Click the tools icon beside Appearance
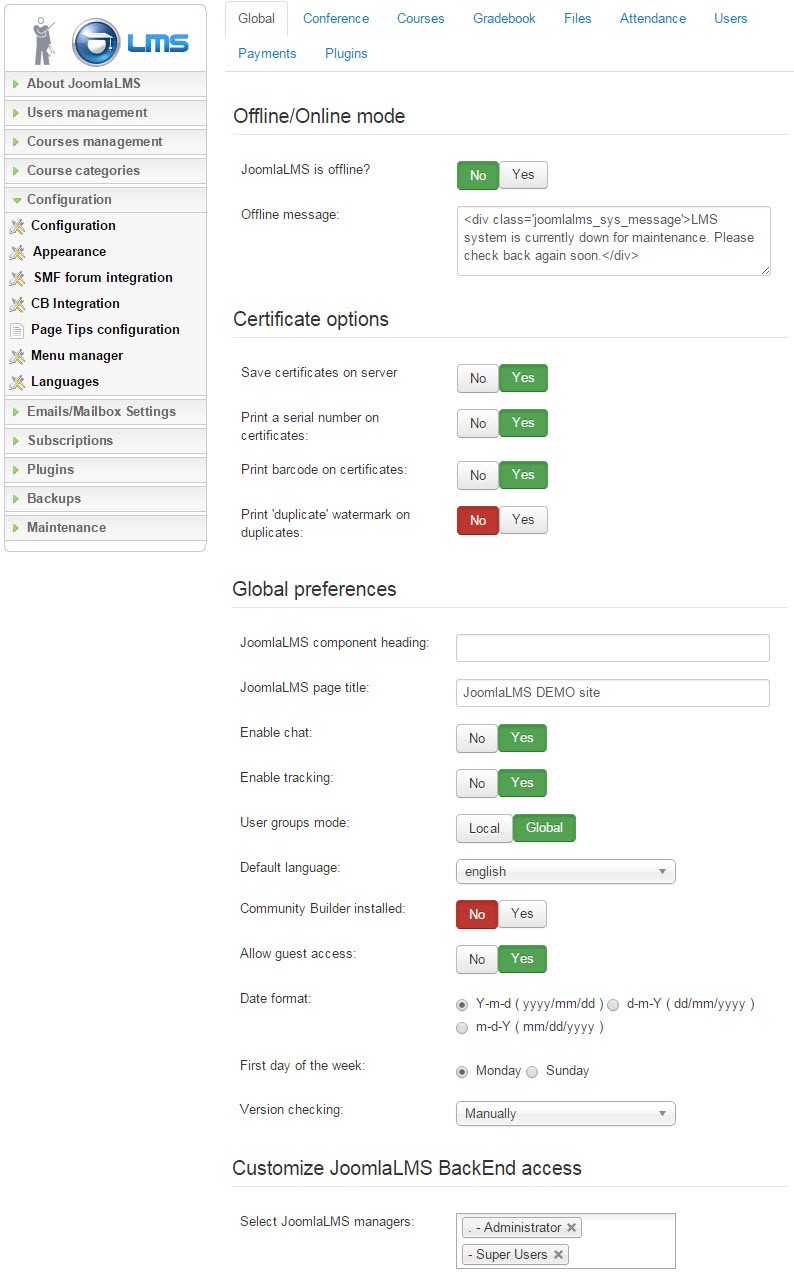This screenshot has width=794, height=1280. click(x=17, y=252)
